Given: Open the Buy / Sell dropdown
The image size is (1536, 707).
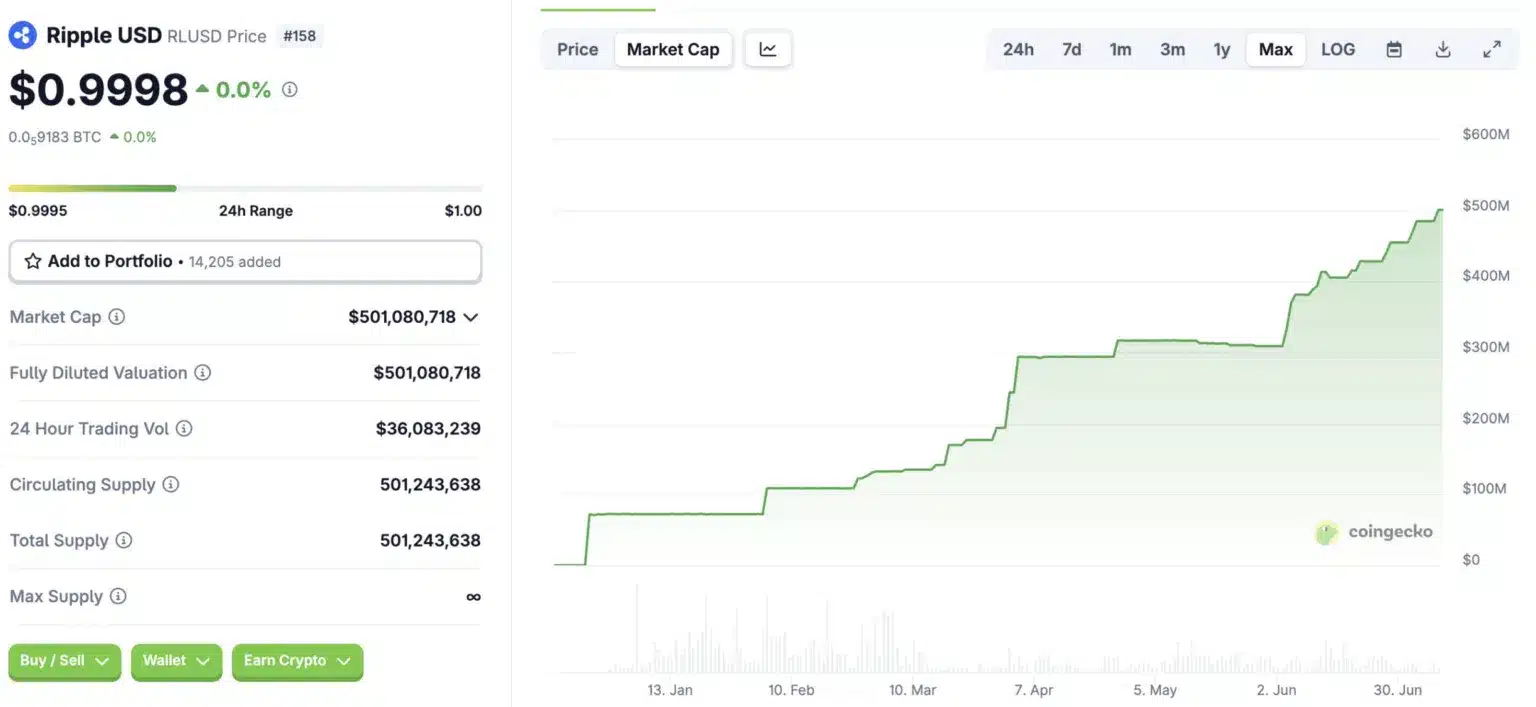Looking at the screenshot, I should 65,661.
